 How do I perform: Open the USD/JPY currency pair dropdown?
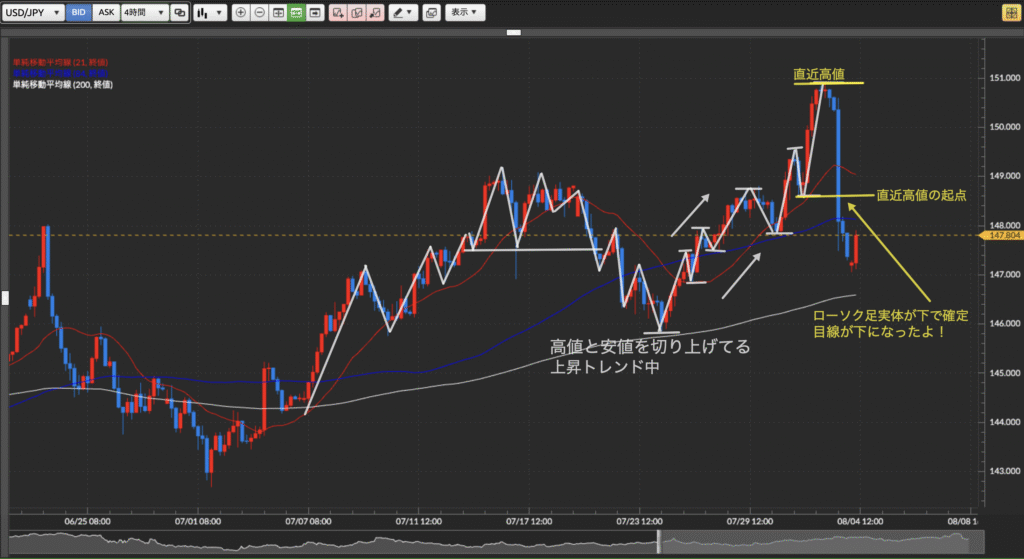click(33, 12)
